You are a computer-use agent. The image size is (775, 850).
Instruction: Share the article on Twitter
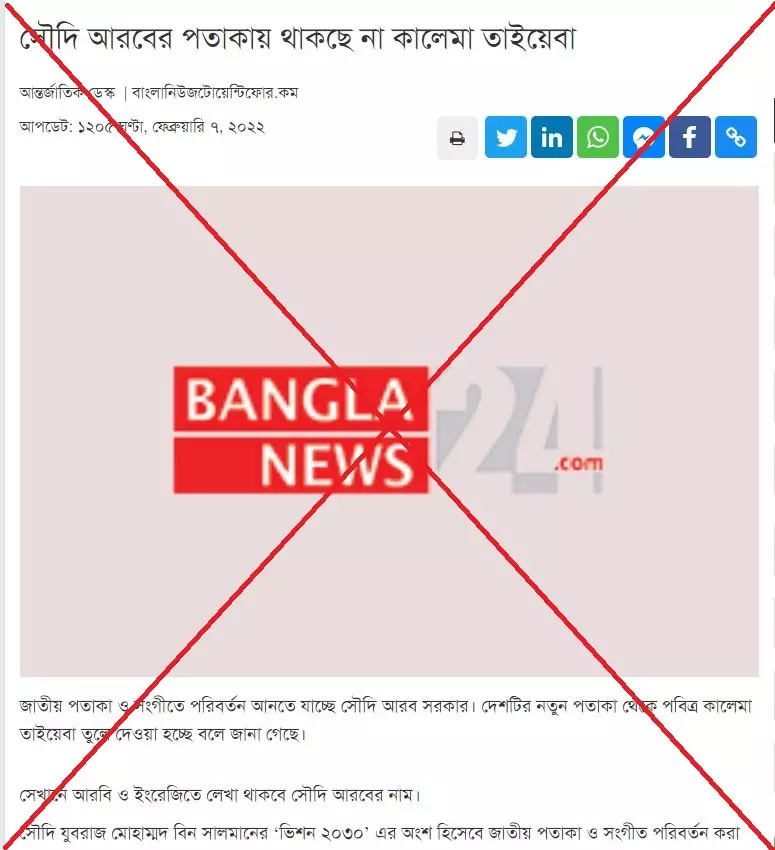tap(506, 137)
